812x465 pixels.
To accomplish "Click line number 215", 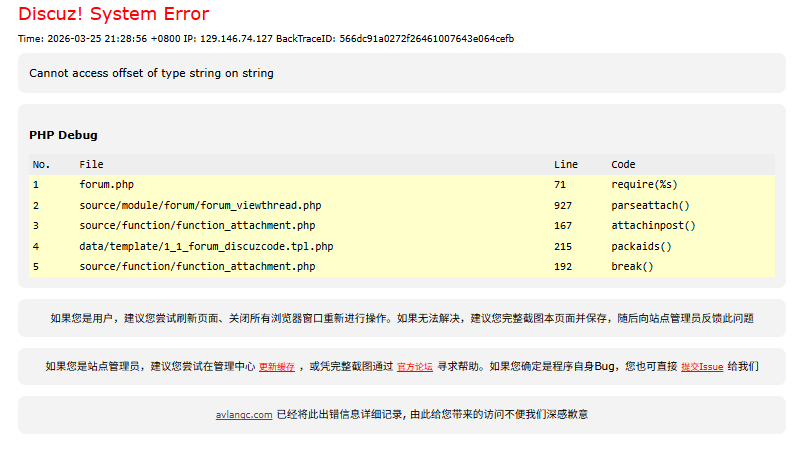I will click(563, 246).
